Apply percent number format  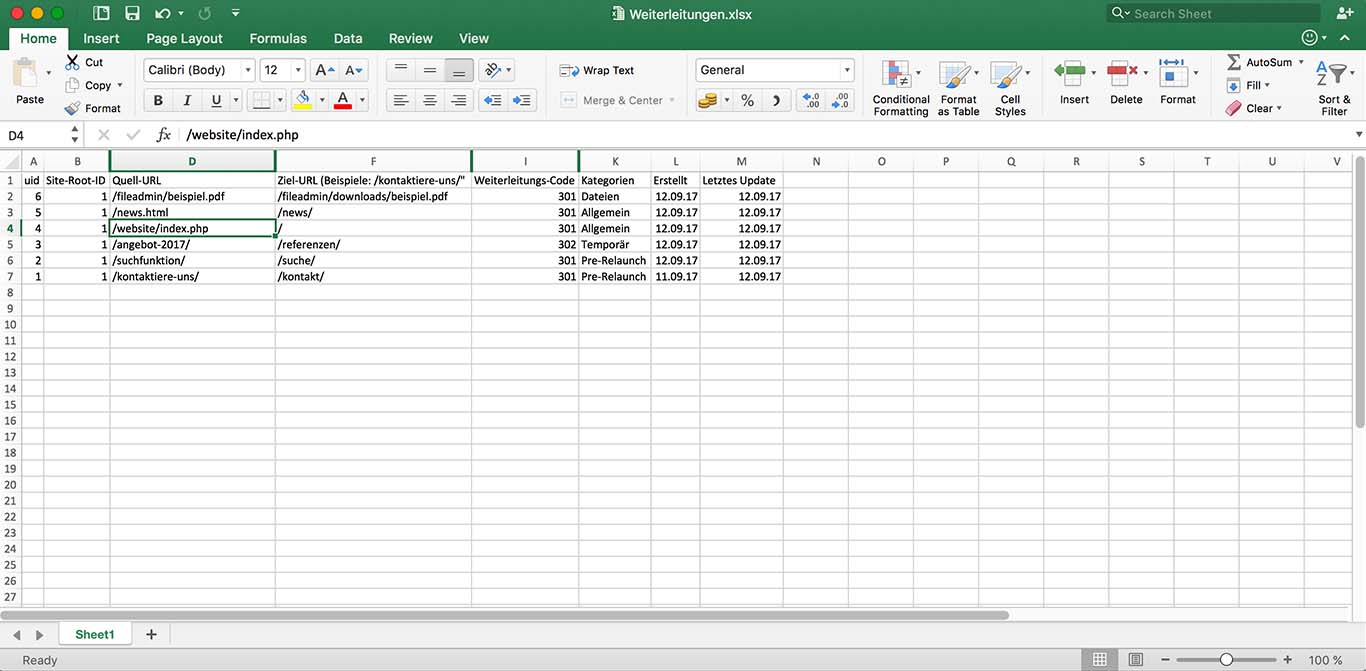coord(745,100)
